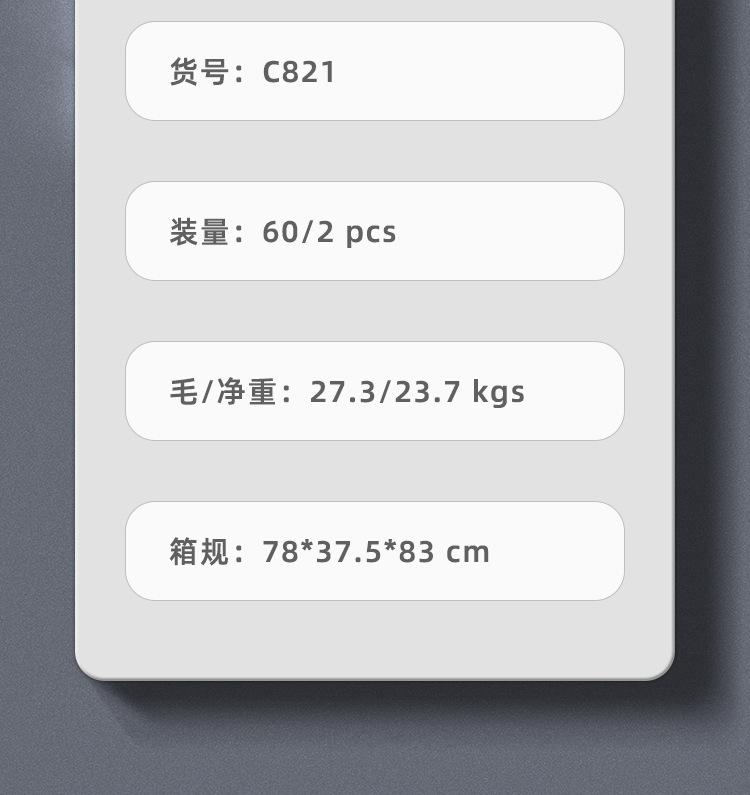Select the 60/2 packing quantity value

coord(298,232)
